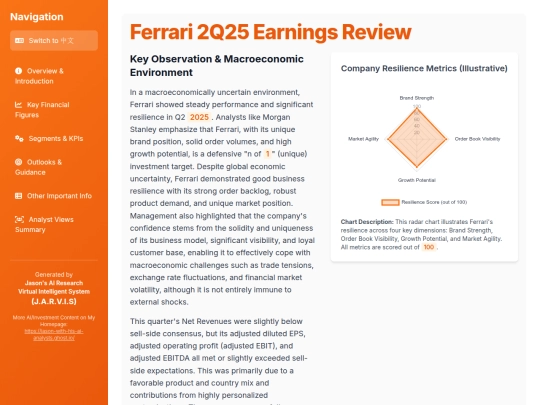This screenshot has height=405, width=540.
Task: Click the Key Observation & Macroeconomic Environment heading
Action: 217,65
